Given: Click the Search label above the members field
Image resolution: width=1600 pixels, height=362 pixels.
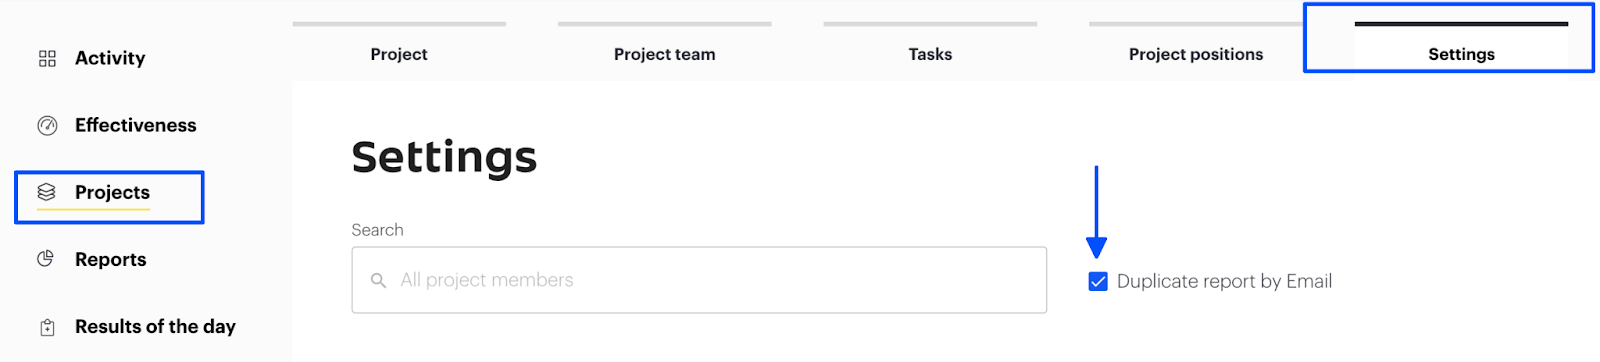Looking at the screenshot, I should pyautogui.click(x=377, y=230).
